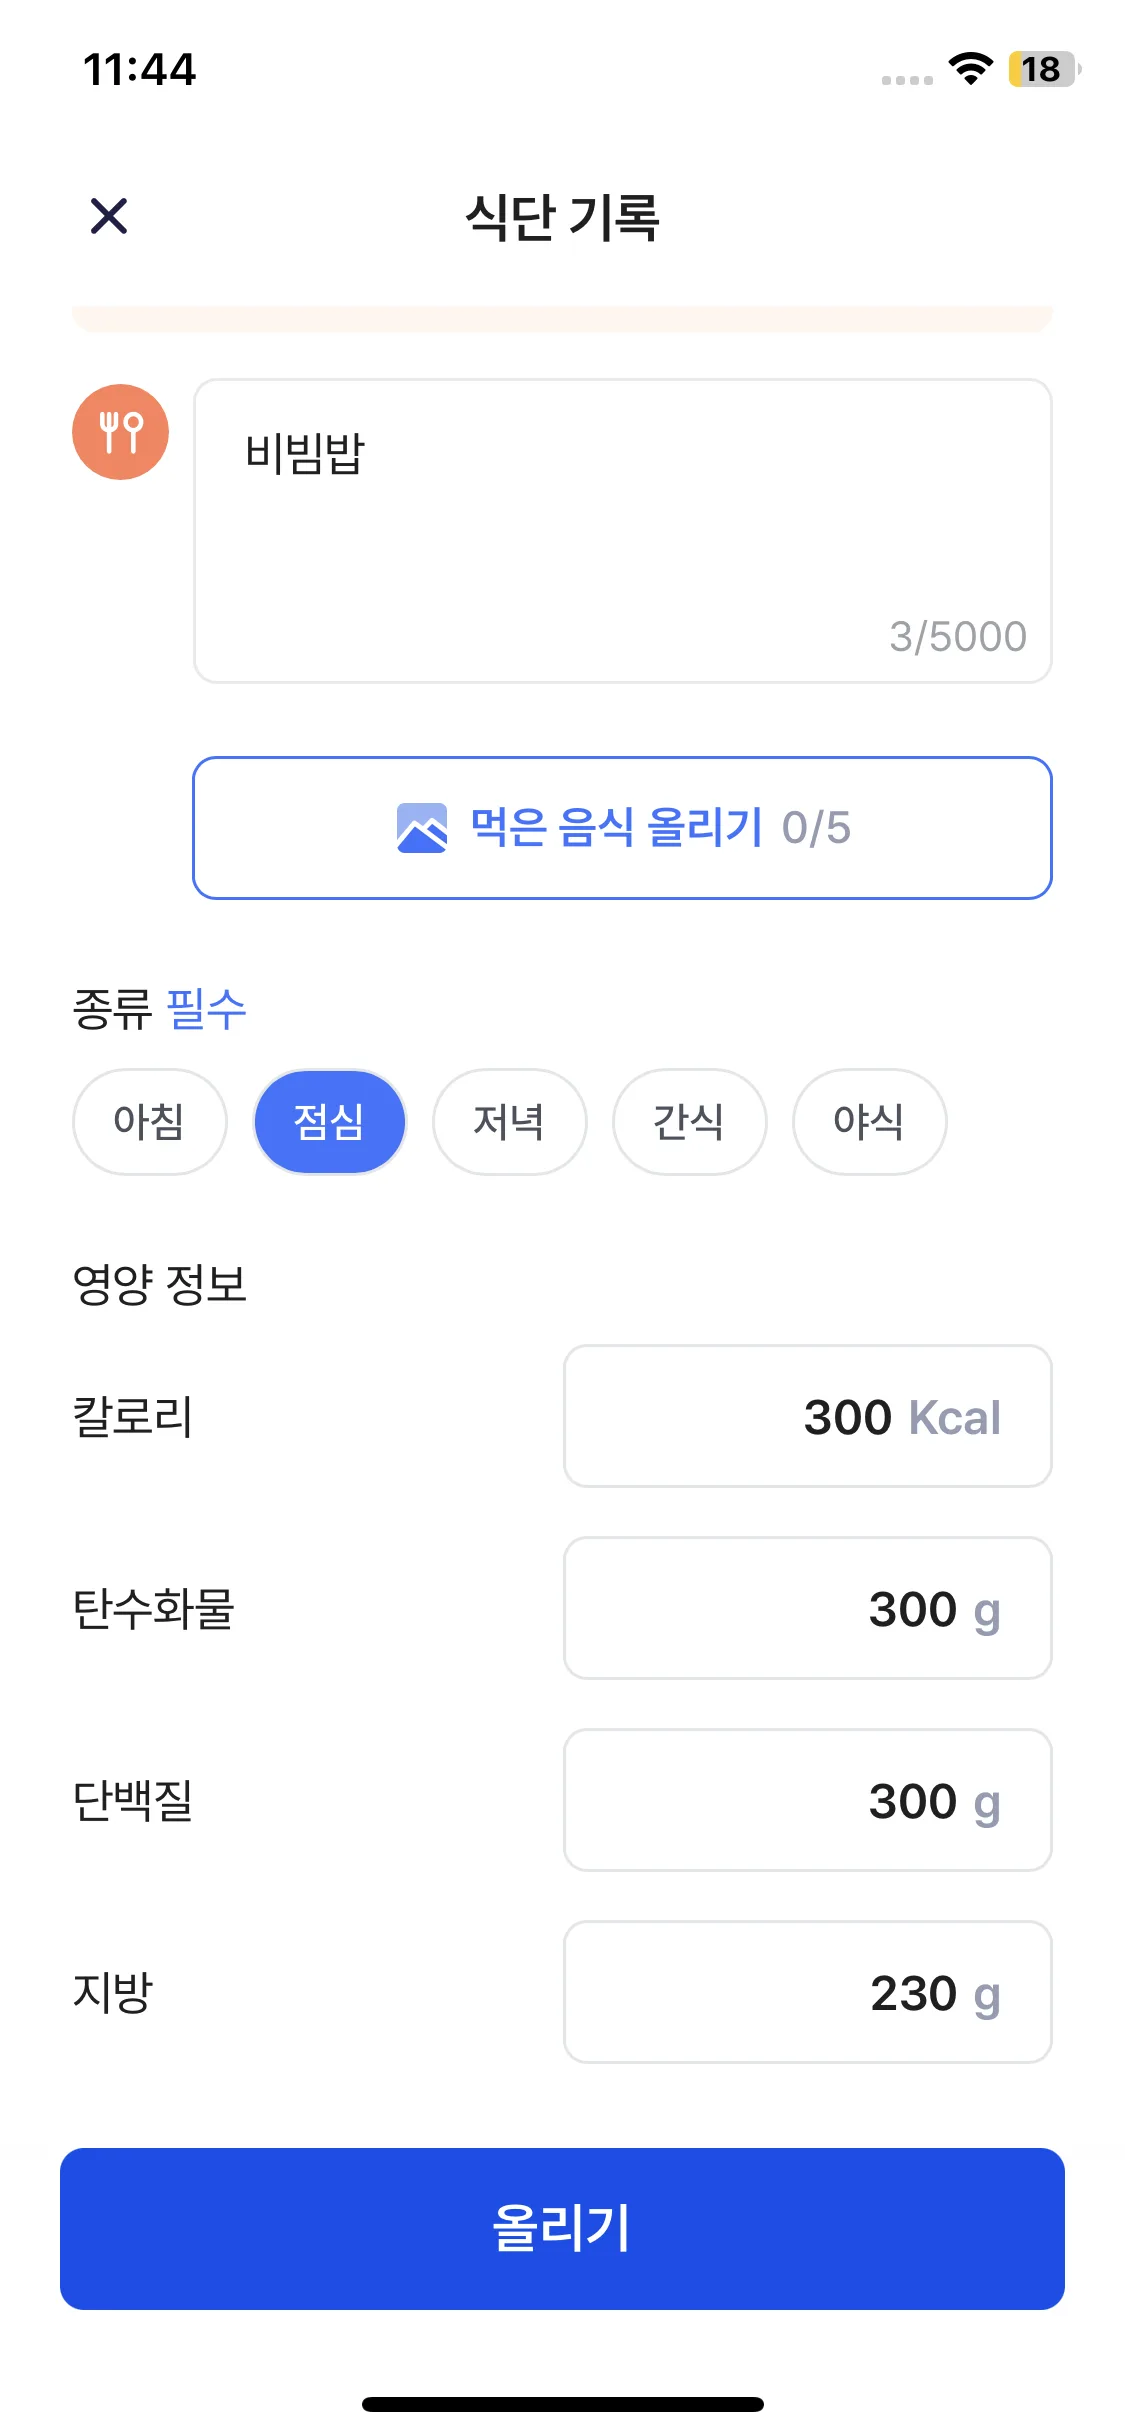Set the meal type to 야식
This screenshot has width=1125, height=2436.
coord(869,1121)
